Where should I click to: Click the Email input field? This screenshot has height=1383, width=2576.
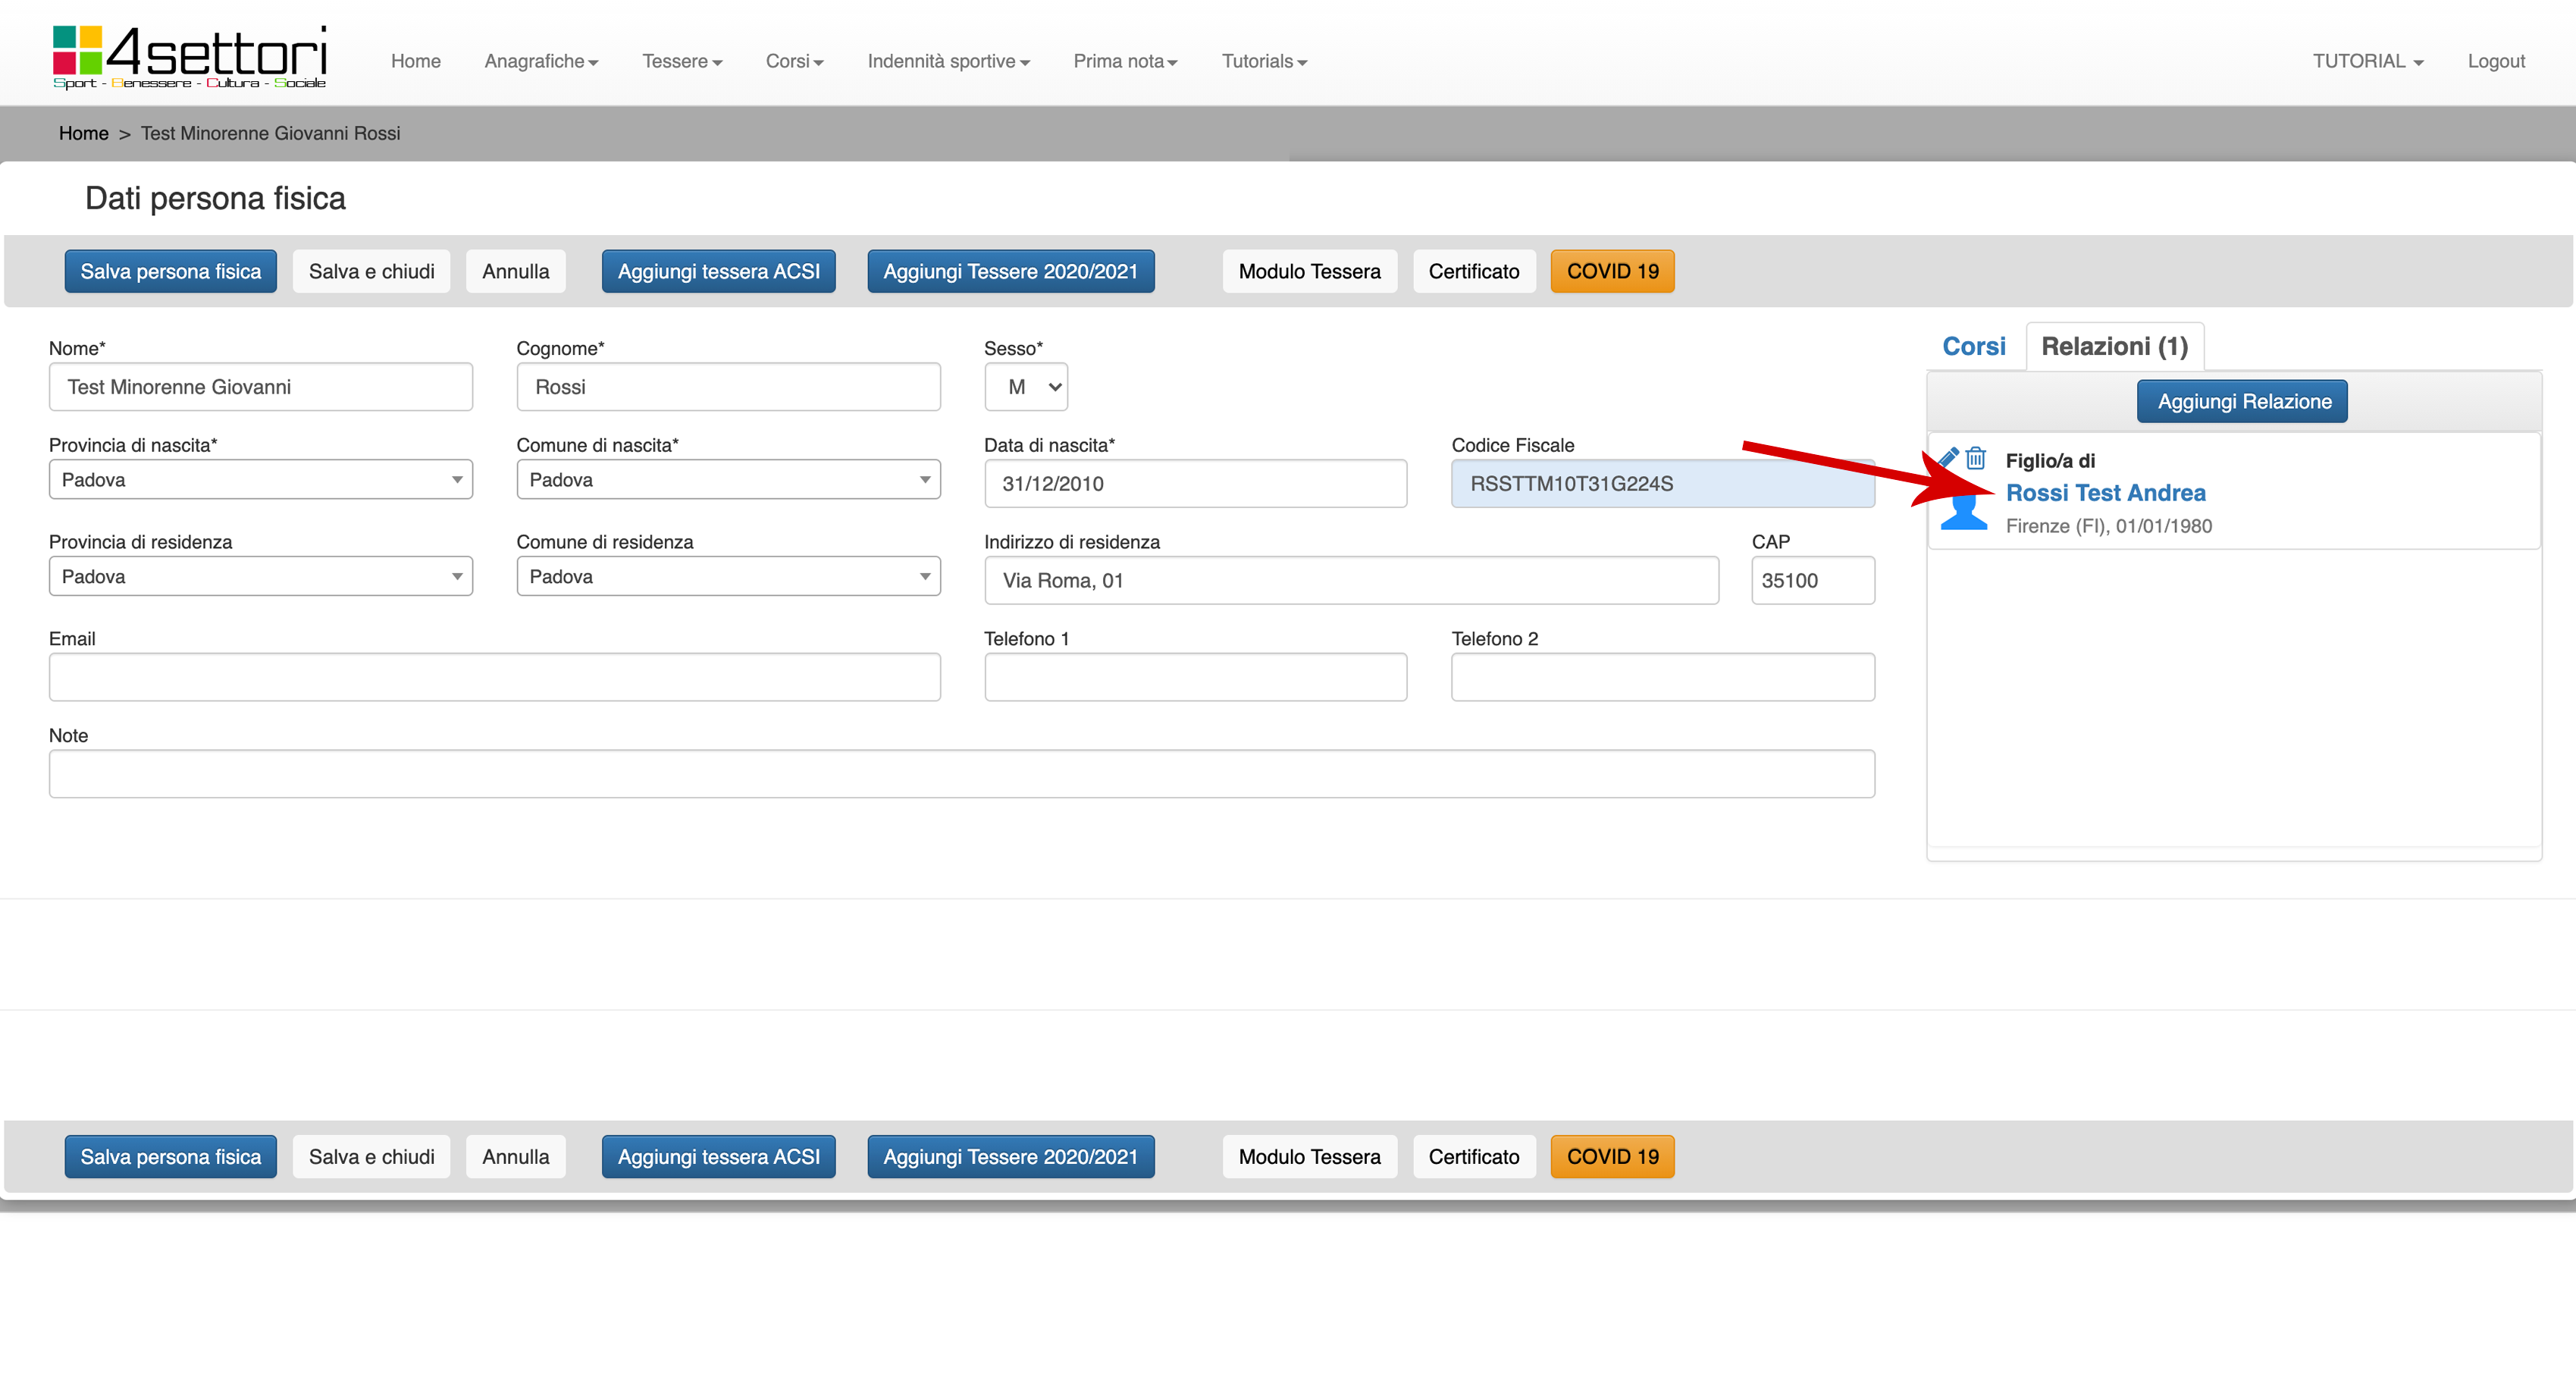pos(494,677)
